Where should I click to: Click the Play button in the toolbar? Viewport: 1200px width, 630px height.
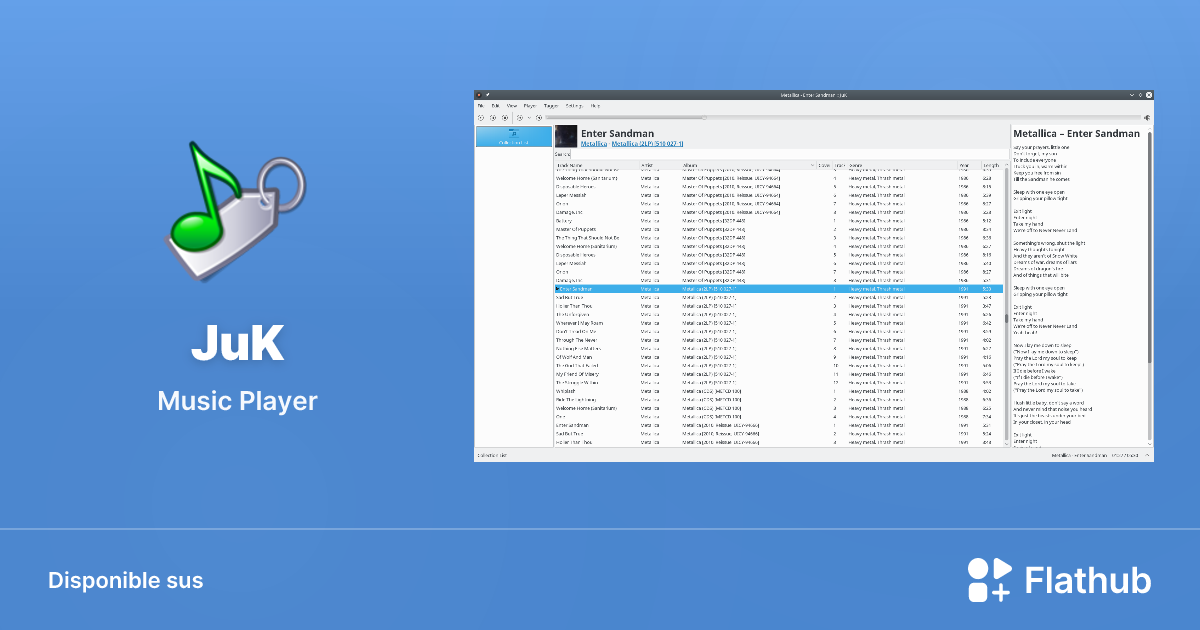coord(481,117)
